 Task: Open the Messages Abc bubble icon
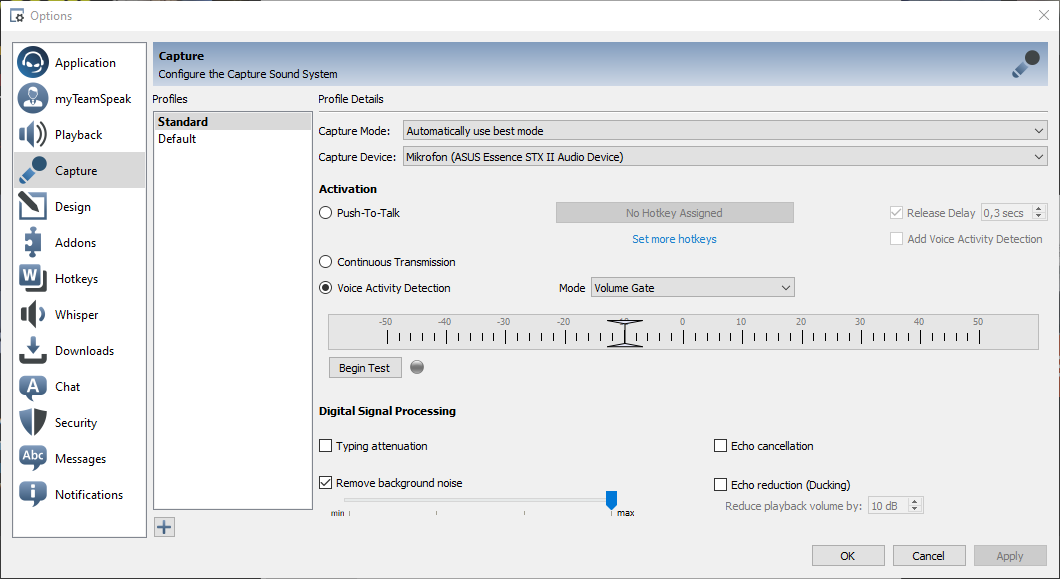point(33,458)
